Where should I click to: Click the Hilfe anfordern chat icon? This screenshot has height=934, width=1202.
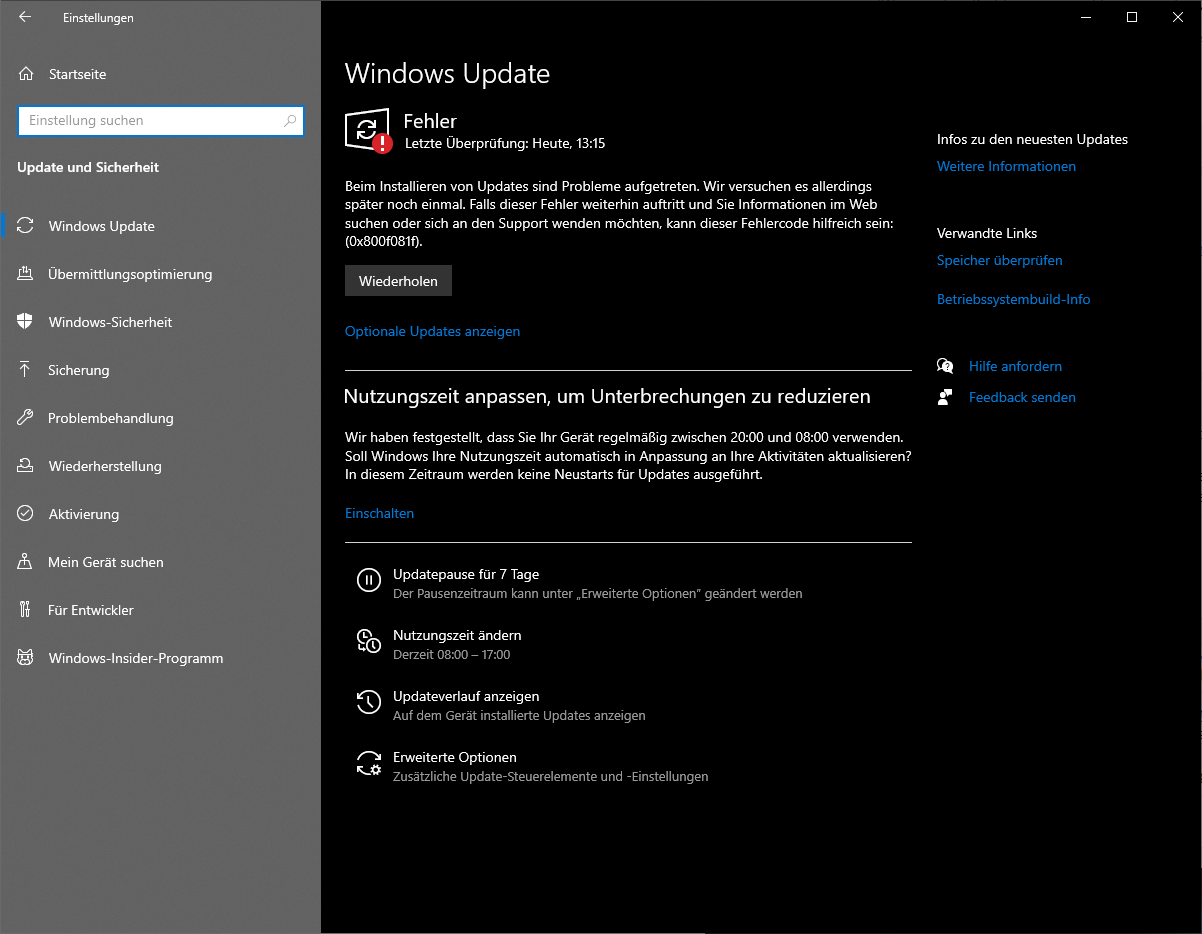click(x=945, y=366)
